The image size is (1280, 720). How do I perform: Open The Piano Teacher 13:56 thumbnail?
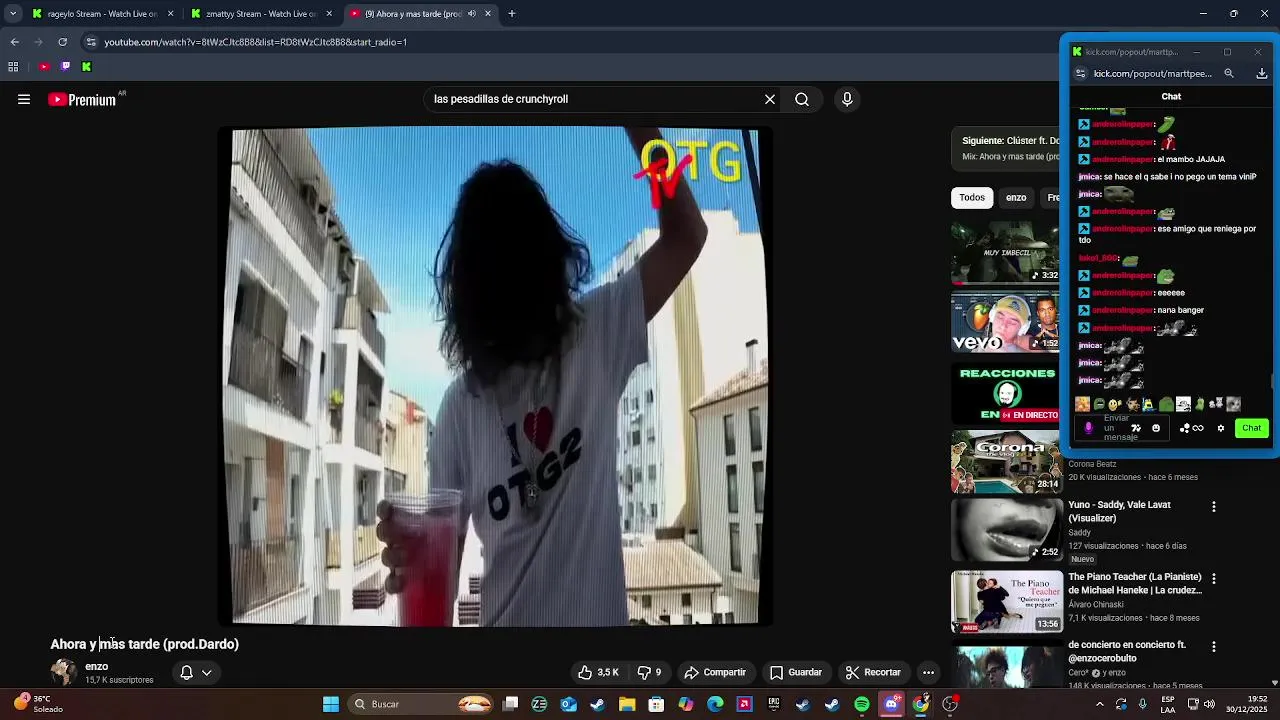[x=1007, y=601]
